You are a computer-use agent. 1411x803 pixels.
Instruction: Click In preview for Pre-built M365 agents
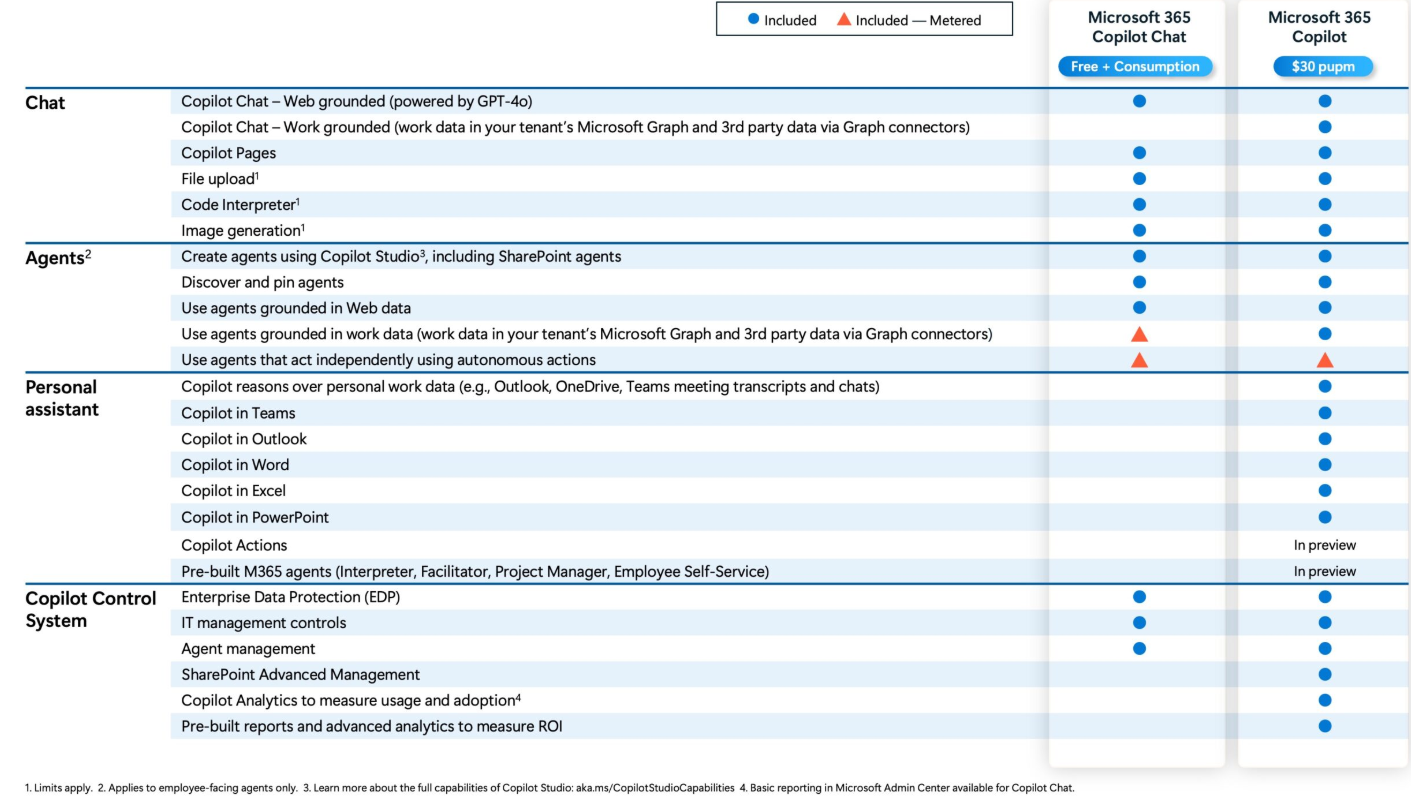[x=1325, y=571]
